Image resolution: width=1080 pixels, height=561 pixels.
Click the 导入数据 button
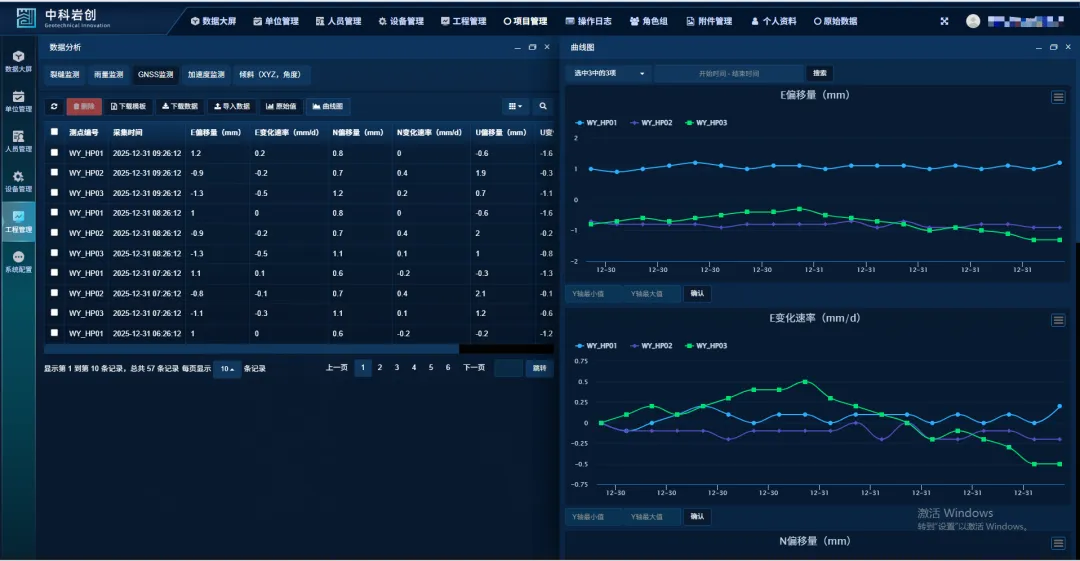[231, 106]
